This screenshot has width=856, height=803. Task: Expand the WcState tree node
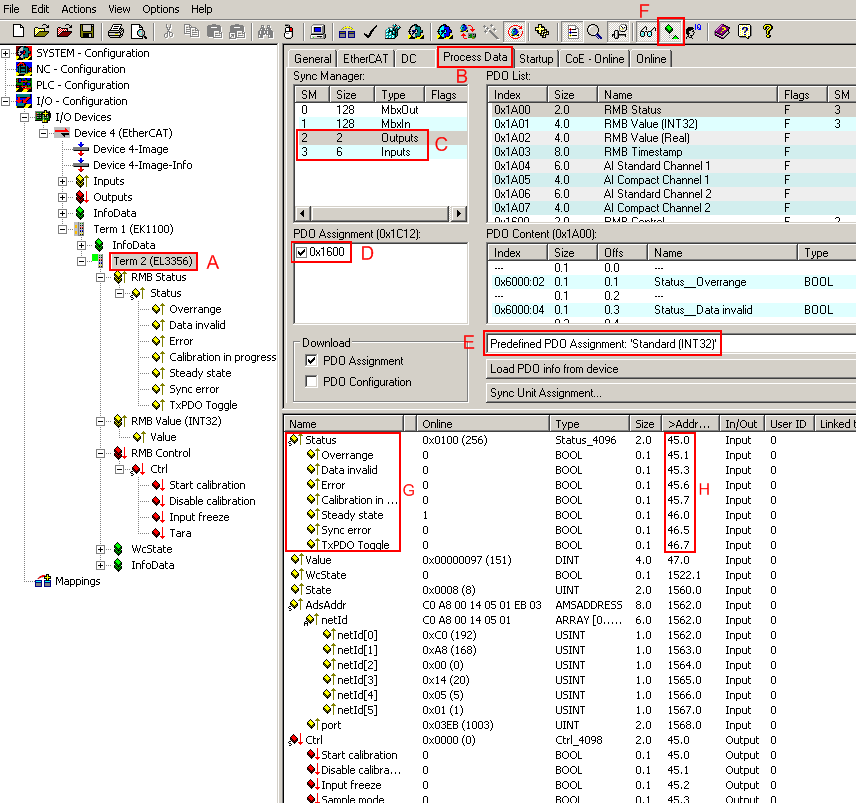[101, 549]
